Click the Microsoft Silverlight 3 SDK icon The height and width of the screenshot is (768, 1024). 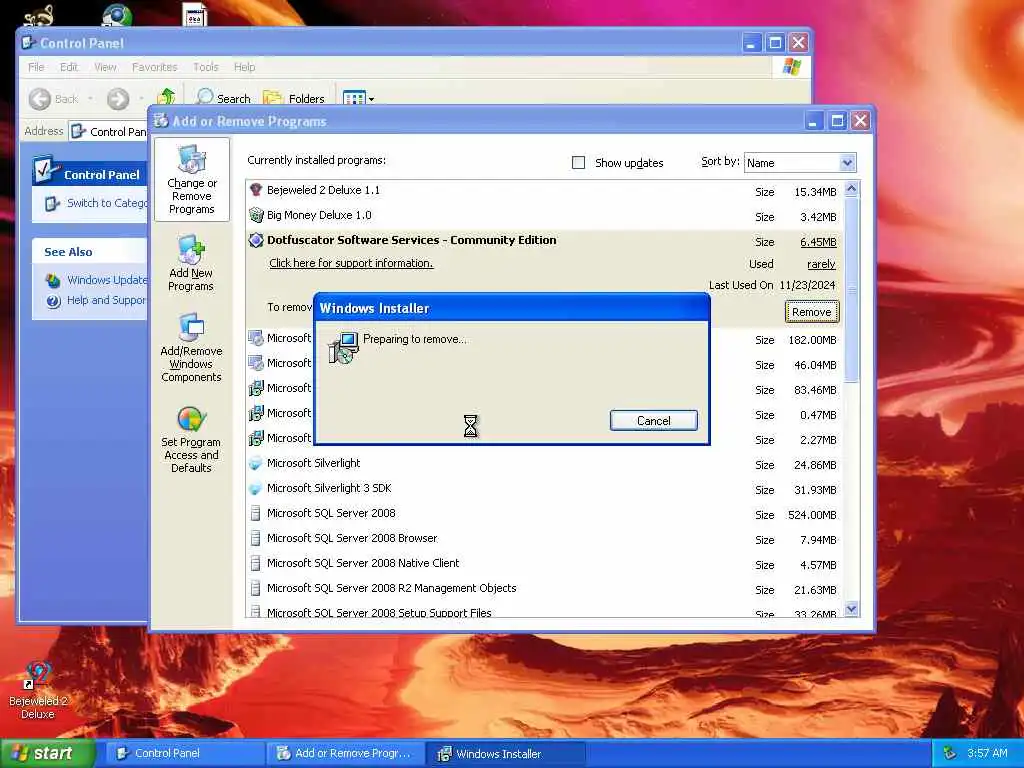tap(256, 488)
